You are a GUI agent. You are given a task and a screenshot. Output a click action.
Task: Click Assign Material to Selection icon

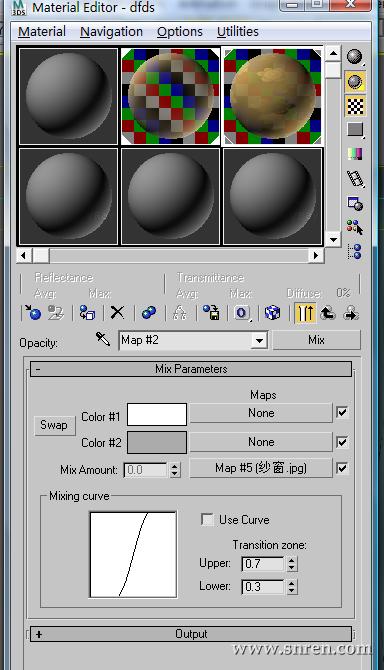pos(88,313)
